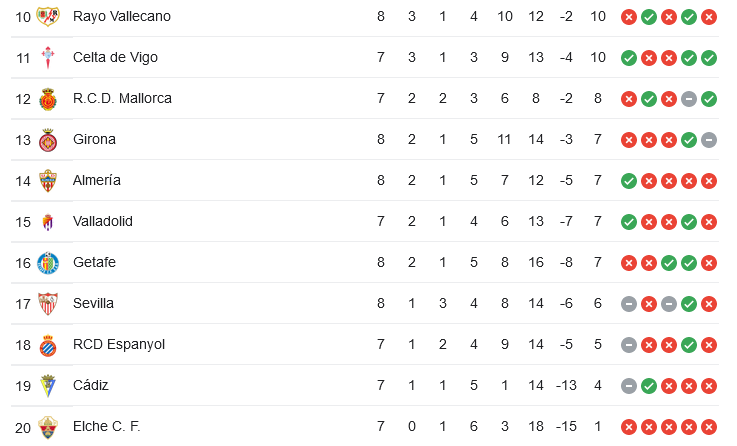Click Sevilla's first gray draw indicator
The height and width of the screenshot is (446, 737).
pos(628,304)
